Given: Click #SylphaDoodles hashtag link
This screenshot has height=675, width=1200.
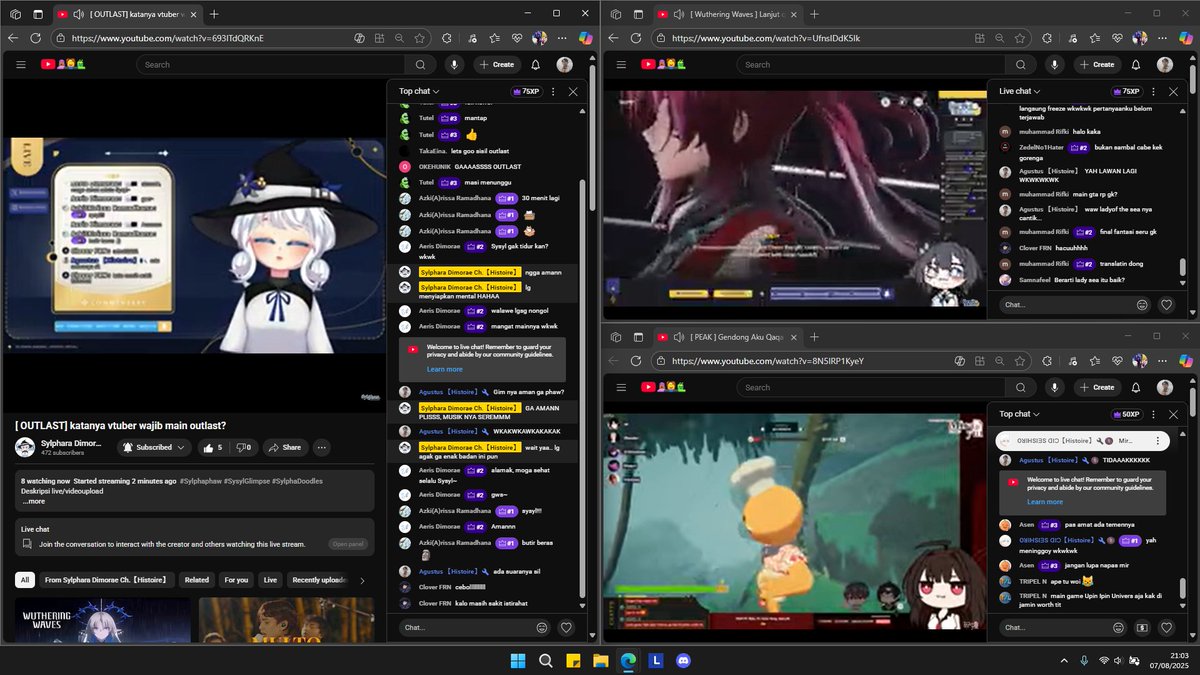Looking at the screenshot, I should 297,481.
